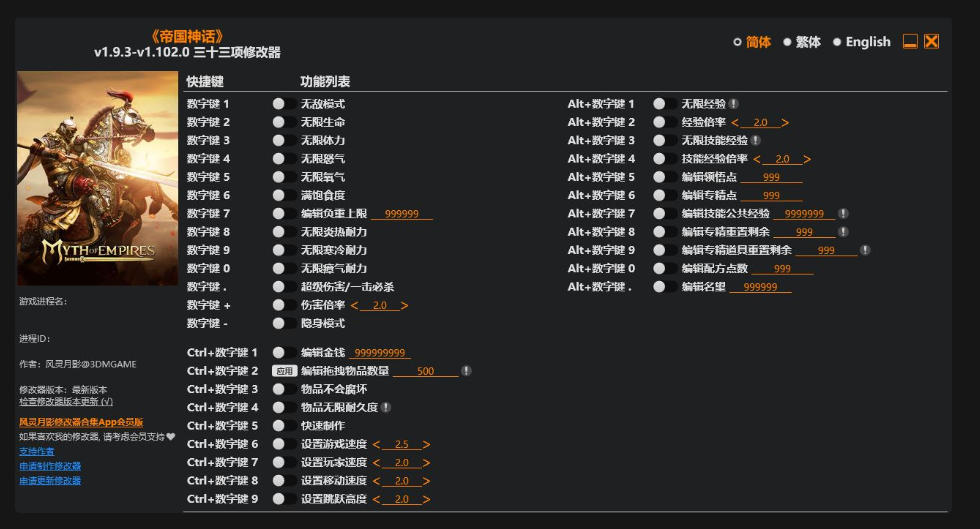
Task: Click info icon beside 物品无限耐久度
Action: (x=386, y=407)
